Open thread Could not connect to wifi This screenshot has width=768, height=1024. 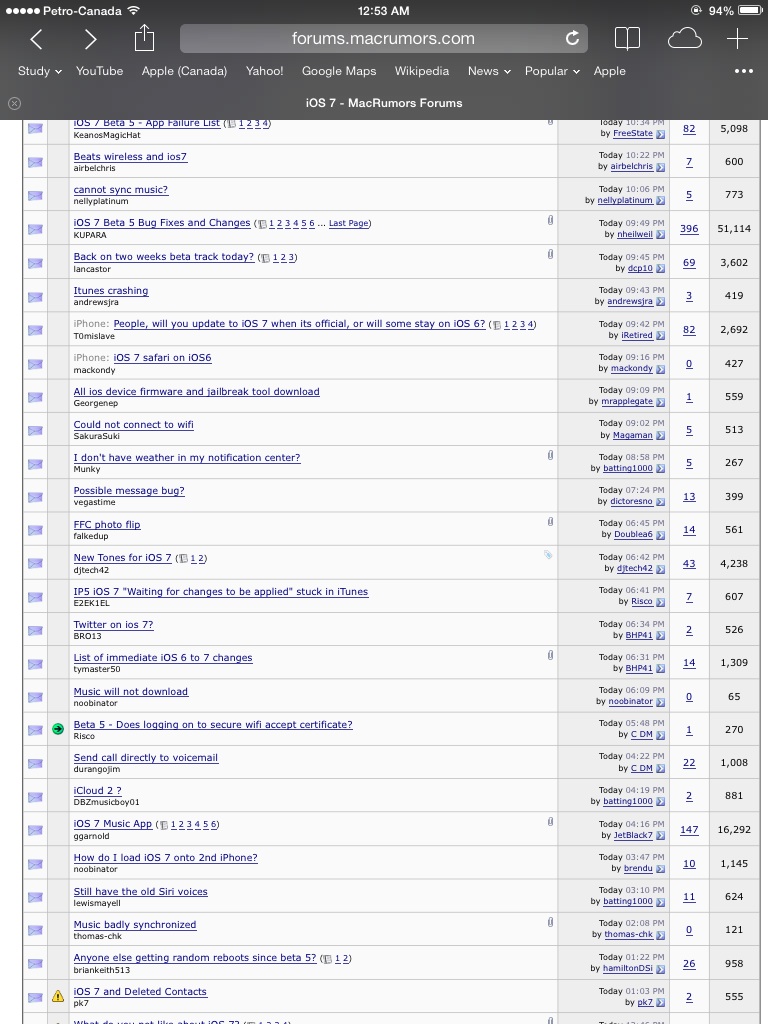[134, 424]
